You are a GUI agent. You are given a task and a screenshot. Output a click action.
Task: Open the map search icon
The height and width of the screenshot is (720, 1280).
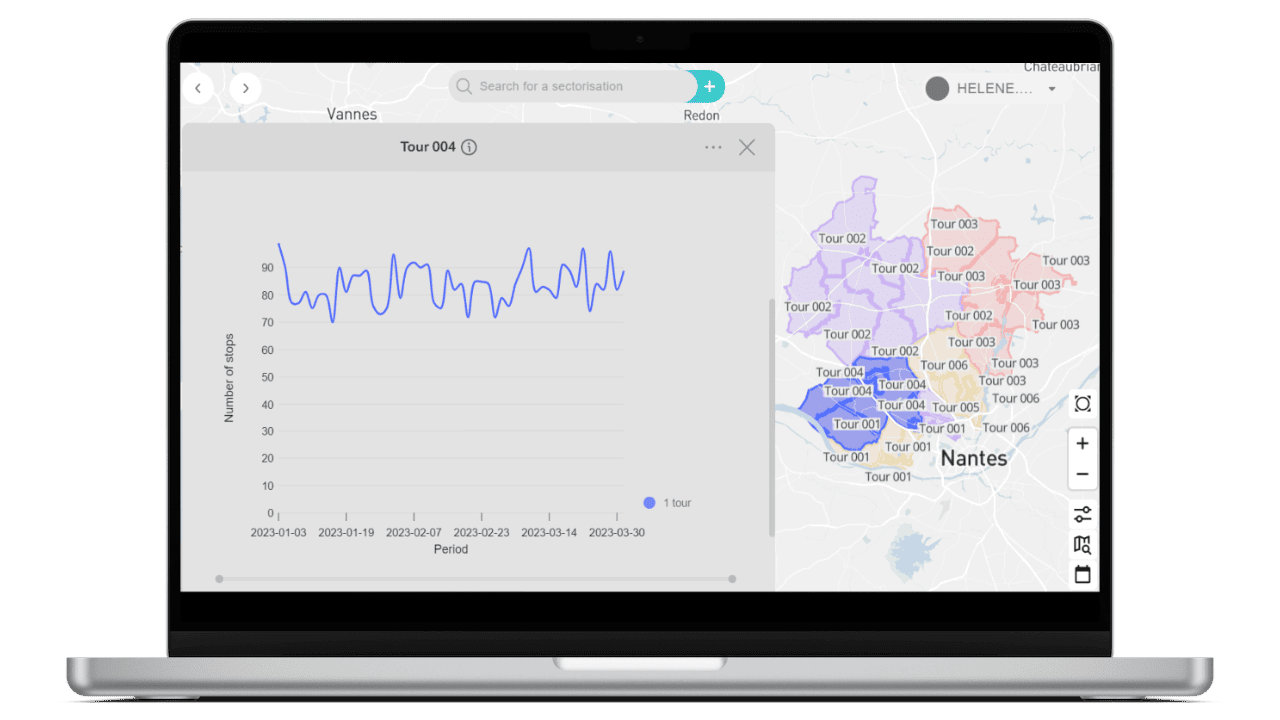click(x=1082, y=545)
